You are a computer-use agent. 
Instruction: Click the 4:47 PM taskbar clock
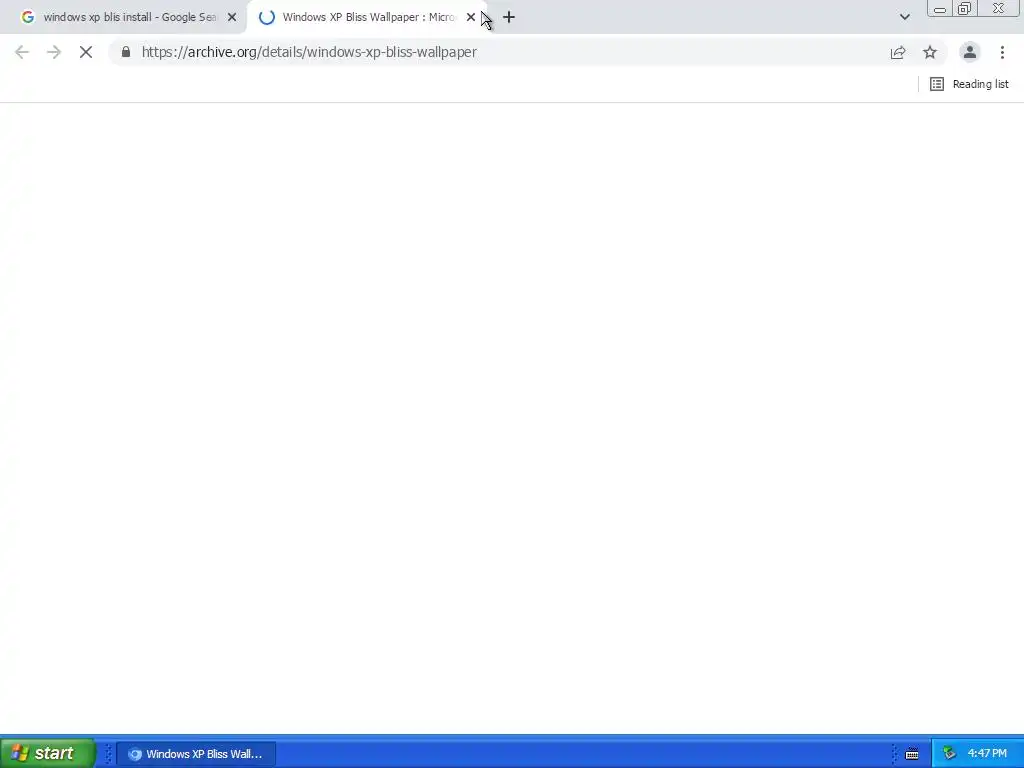(x=987, y=754)
